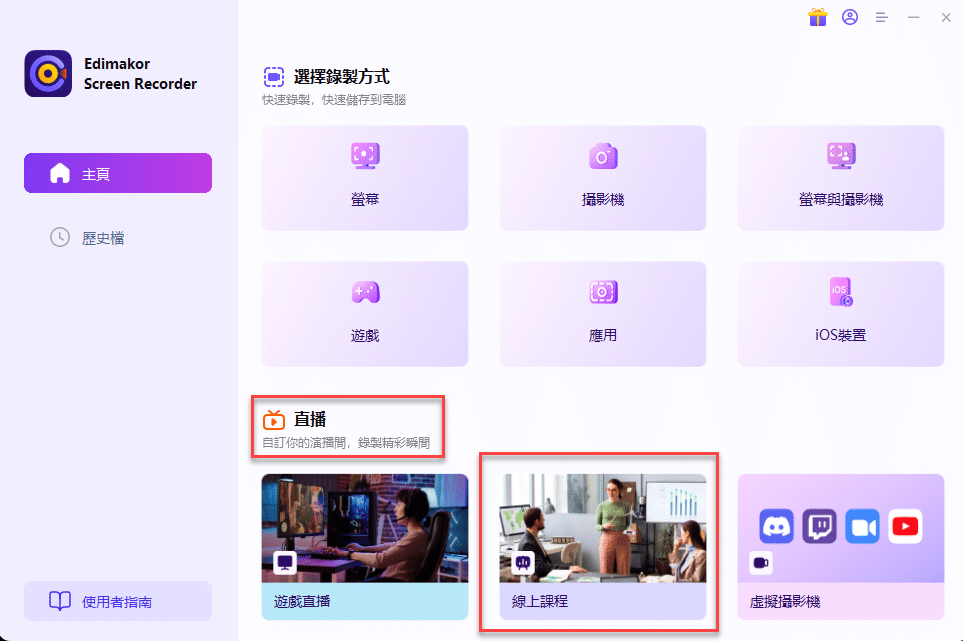Click the 直播 live TV icon
This screenshot has height=641, width=963.
(274, 419)
